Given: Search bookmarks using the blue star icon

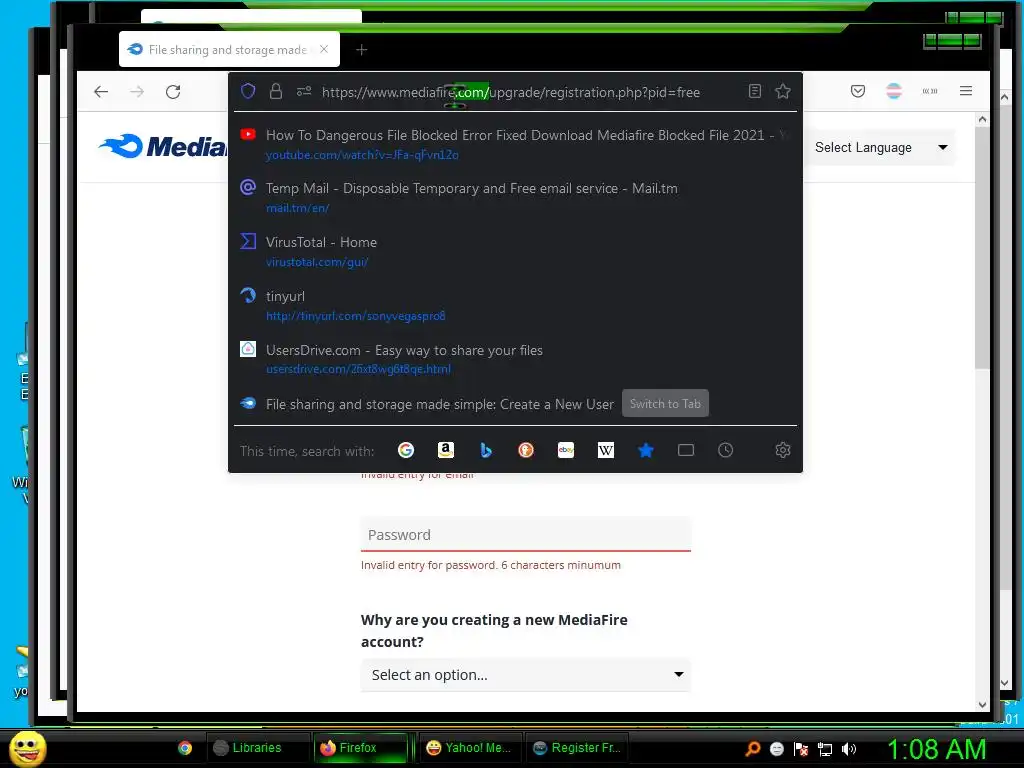Looking at the screenshot, I should [x=646, y=450].
